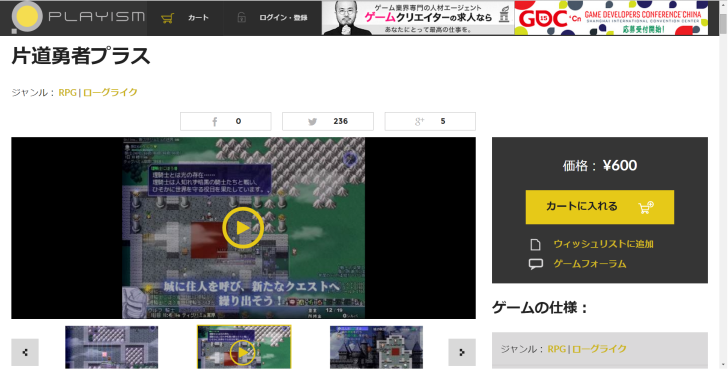Image resolution: width=728 pixels, height=369 pixels.
Task: Select the first screenshot thumbnail
Action: 111,347
